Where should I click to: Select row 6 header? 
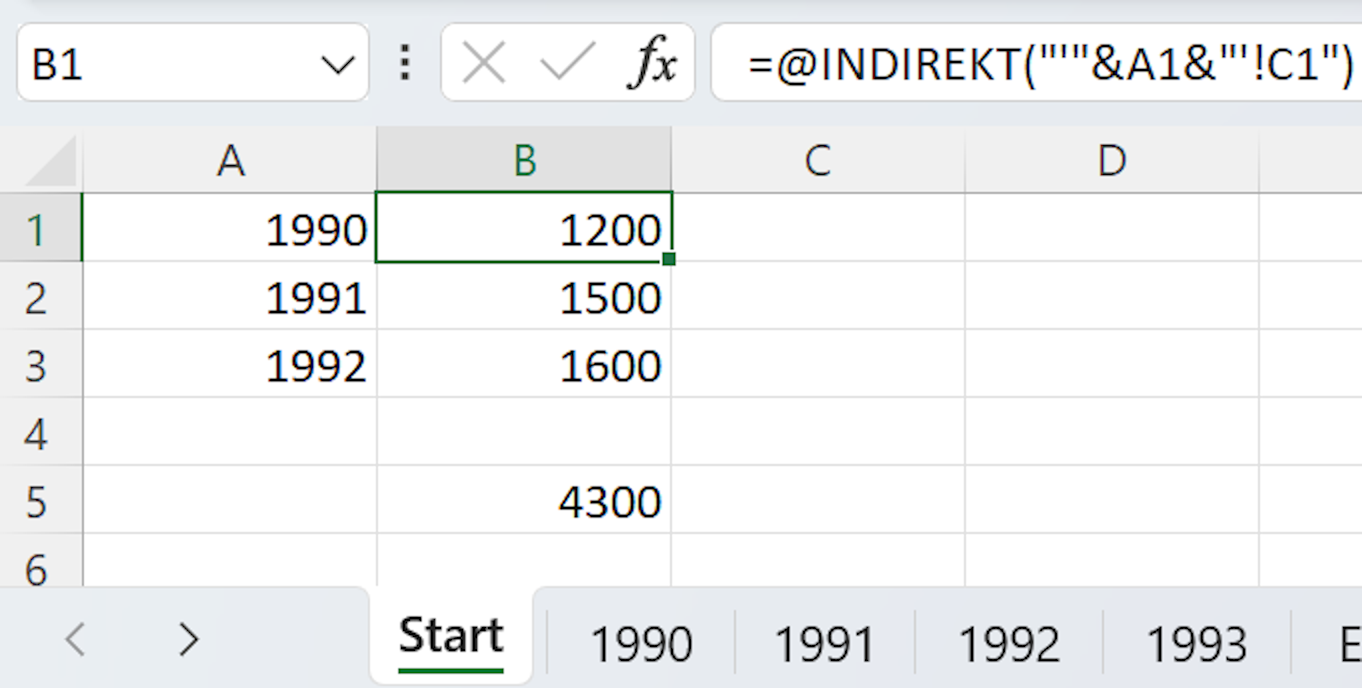(x=40, y=562)
